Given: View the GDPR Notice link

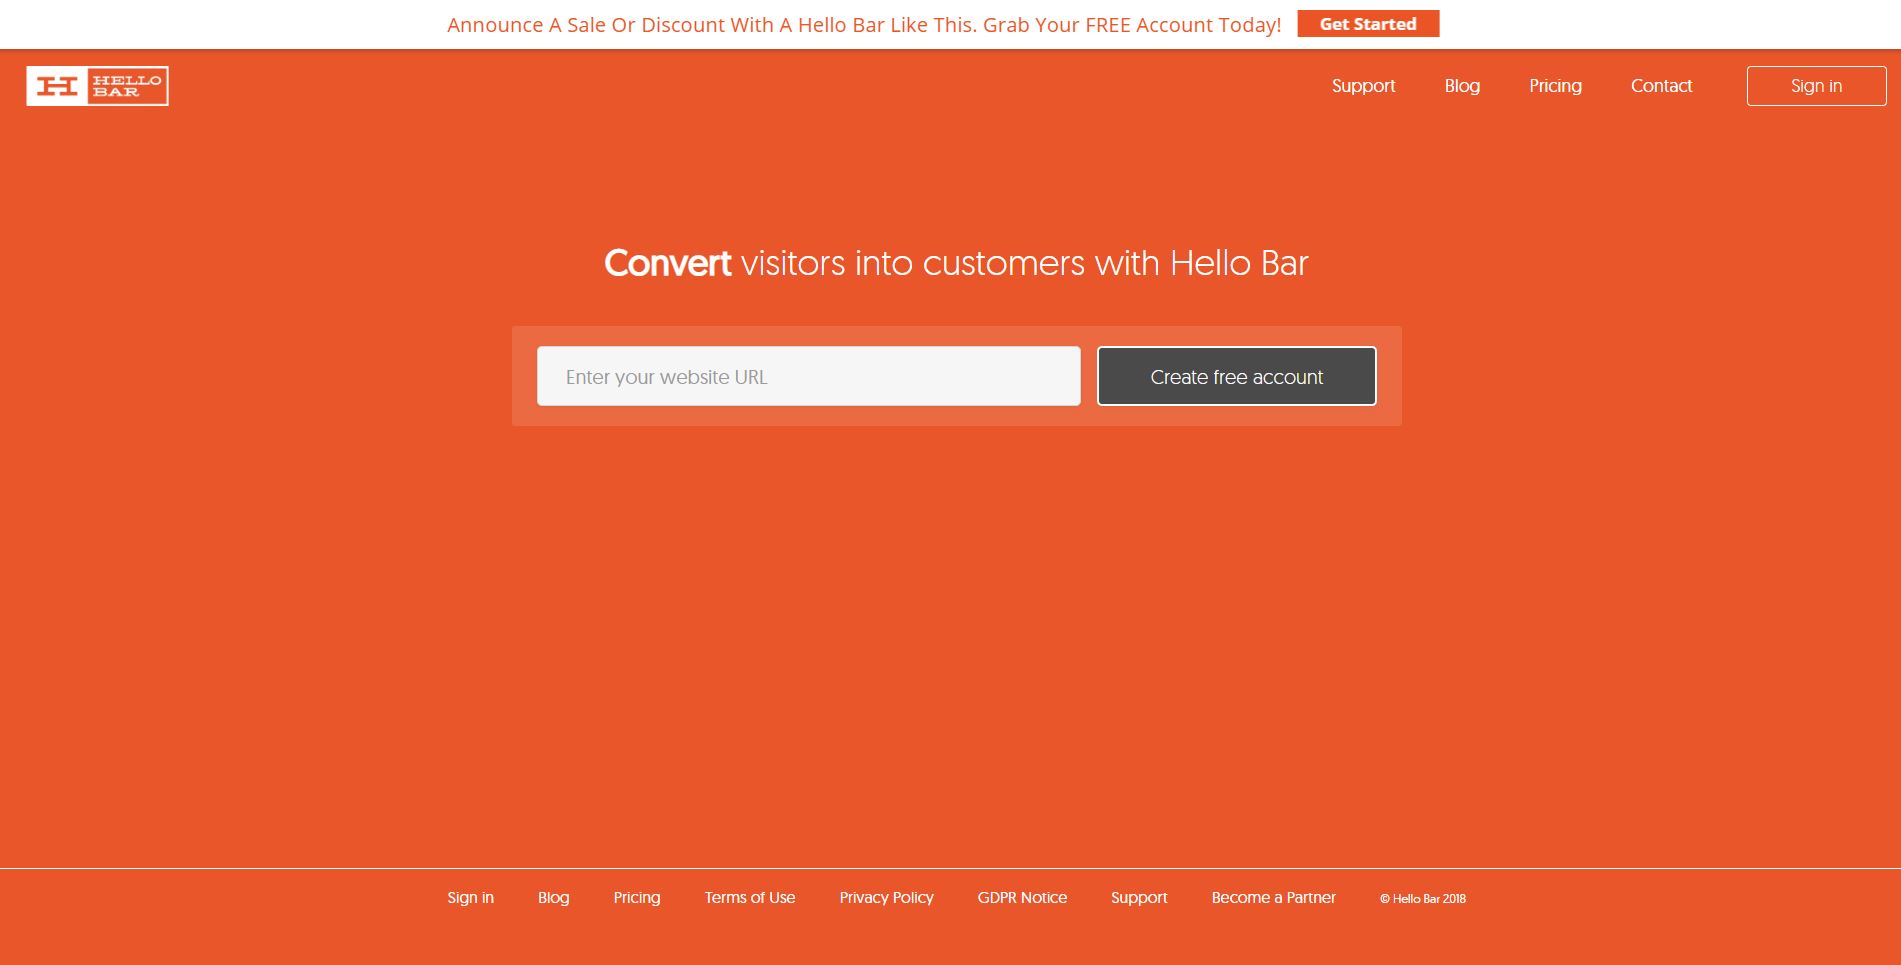Looking at the screenshot, I should click(x=1022, y=898).
